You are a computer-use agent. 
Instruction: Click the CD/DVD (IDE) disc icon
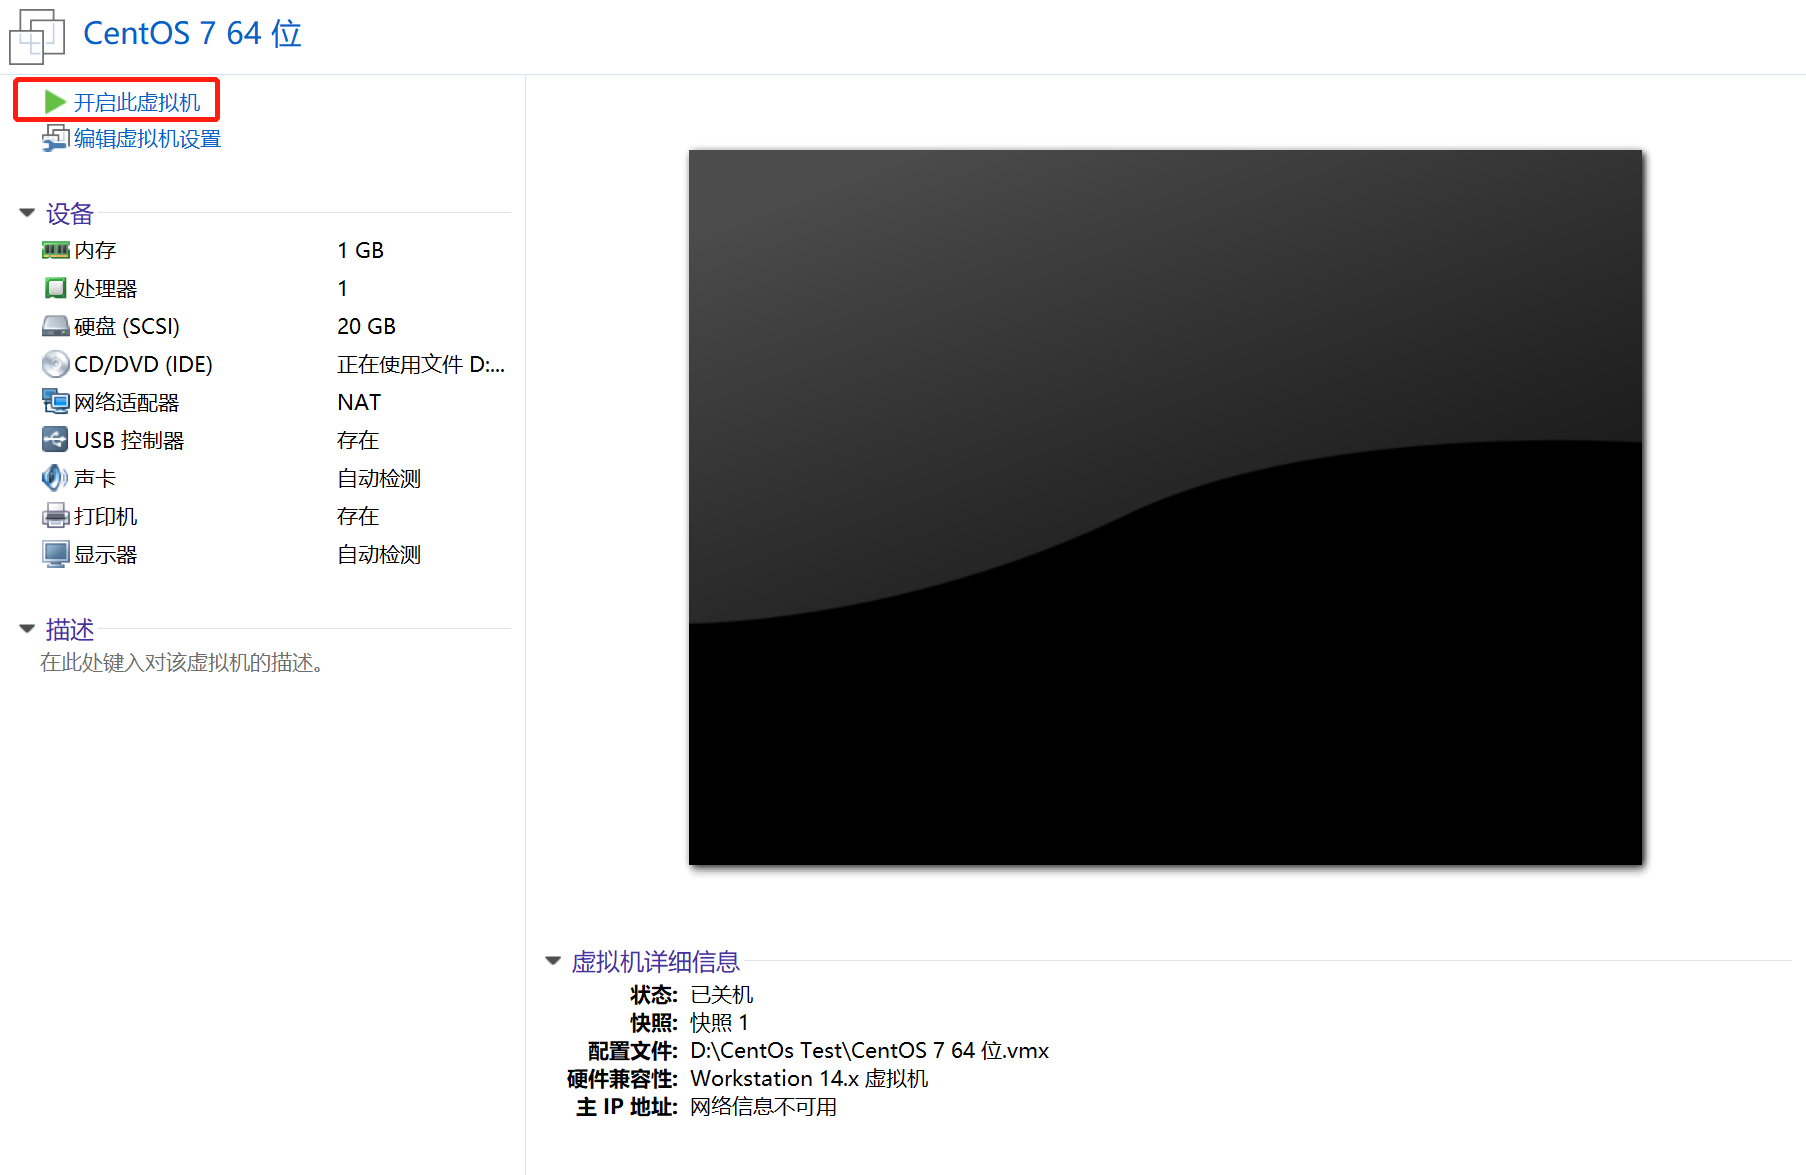pyautogui.click(x=55, y=364)
